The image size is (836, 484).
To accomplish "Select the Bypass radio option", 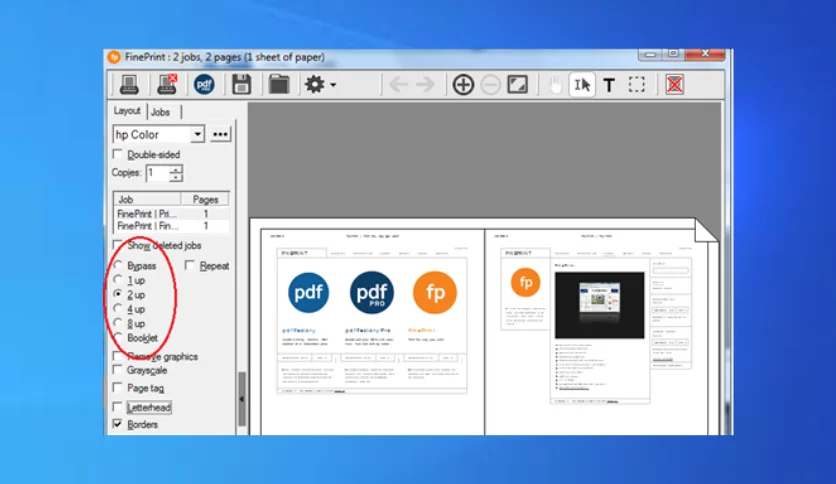I will click(x=118, y=265).
